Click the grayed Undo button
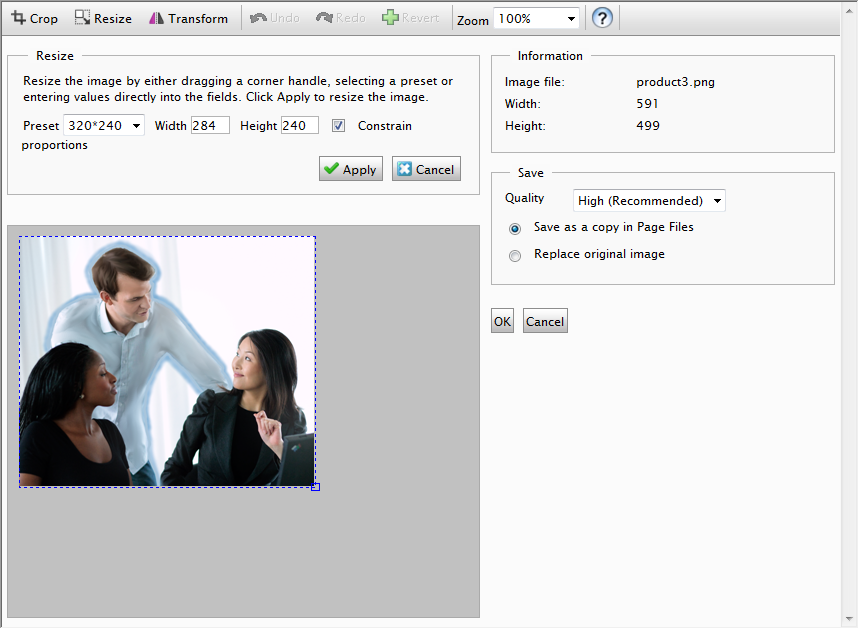Viewport: 859px width, 629px height. click(274, 18)
